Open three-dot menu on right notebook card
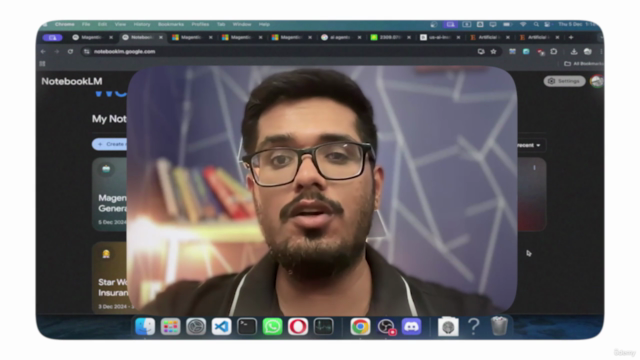The height and width of the screenshot is (360, 640). (534, 168)
